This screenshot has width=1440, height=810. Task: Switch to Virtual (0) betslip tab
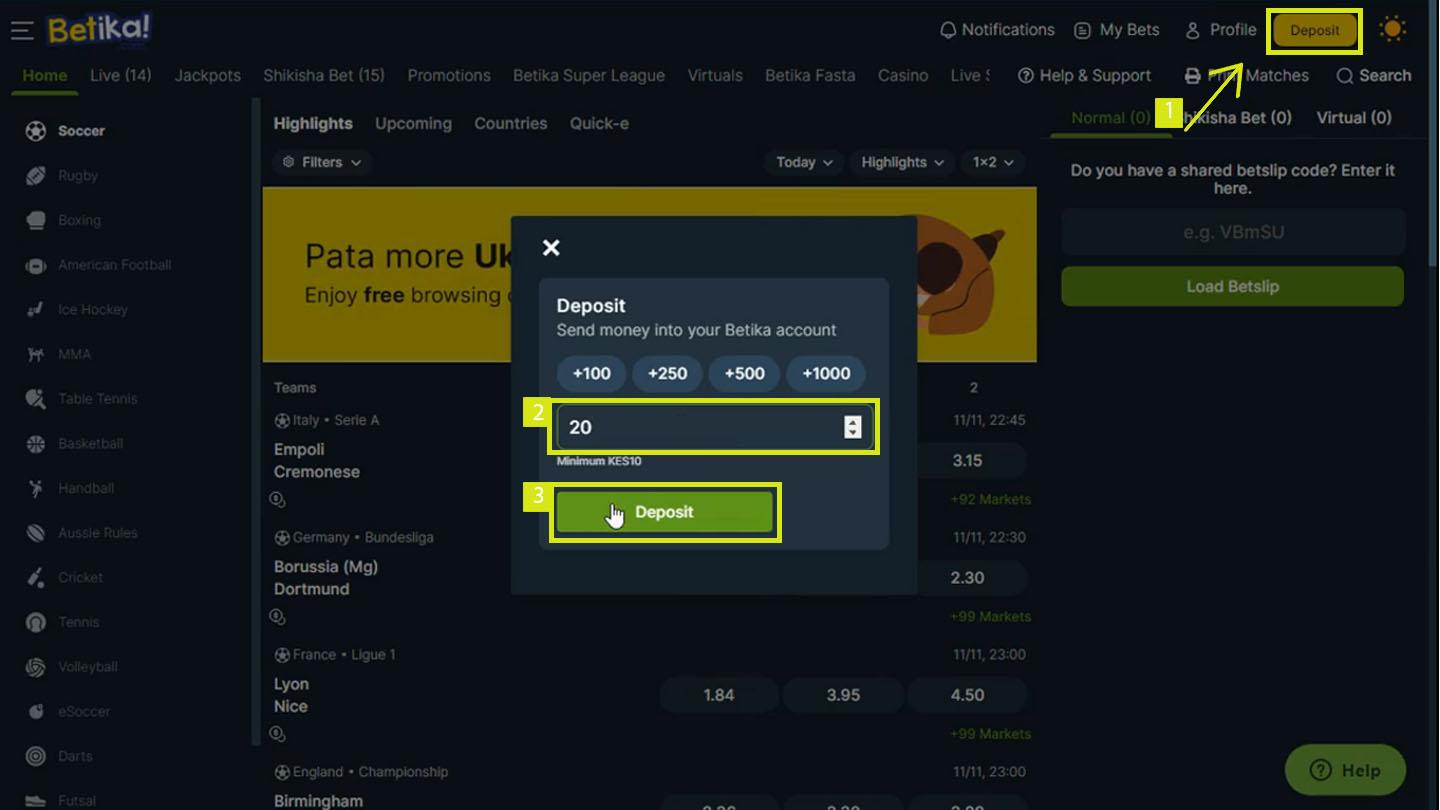point(1354,118)
